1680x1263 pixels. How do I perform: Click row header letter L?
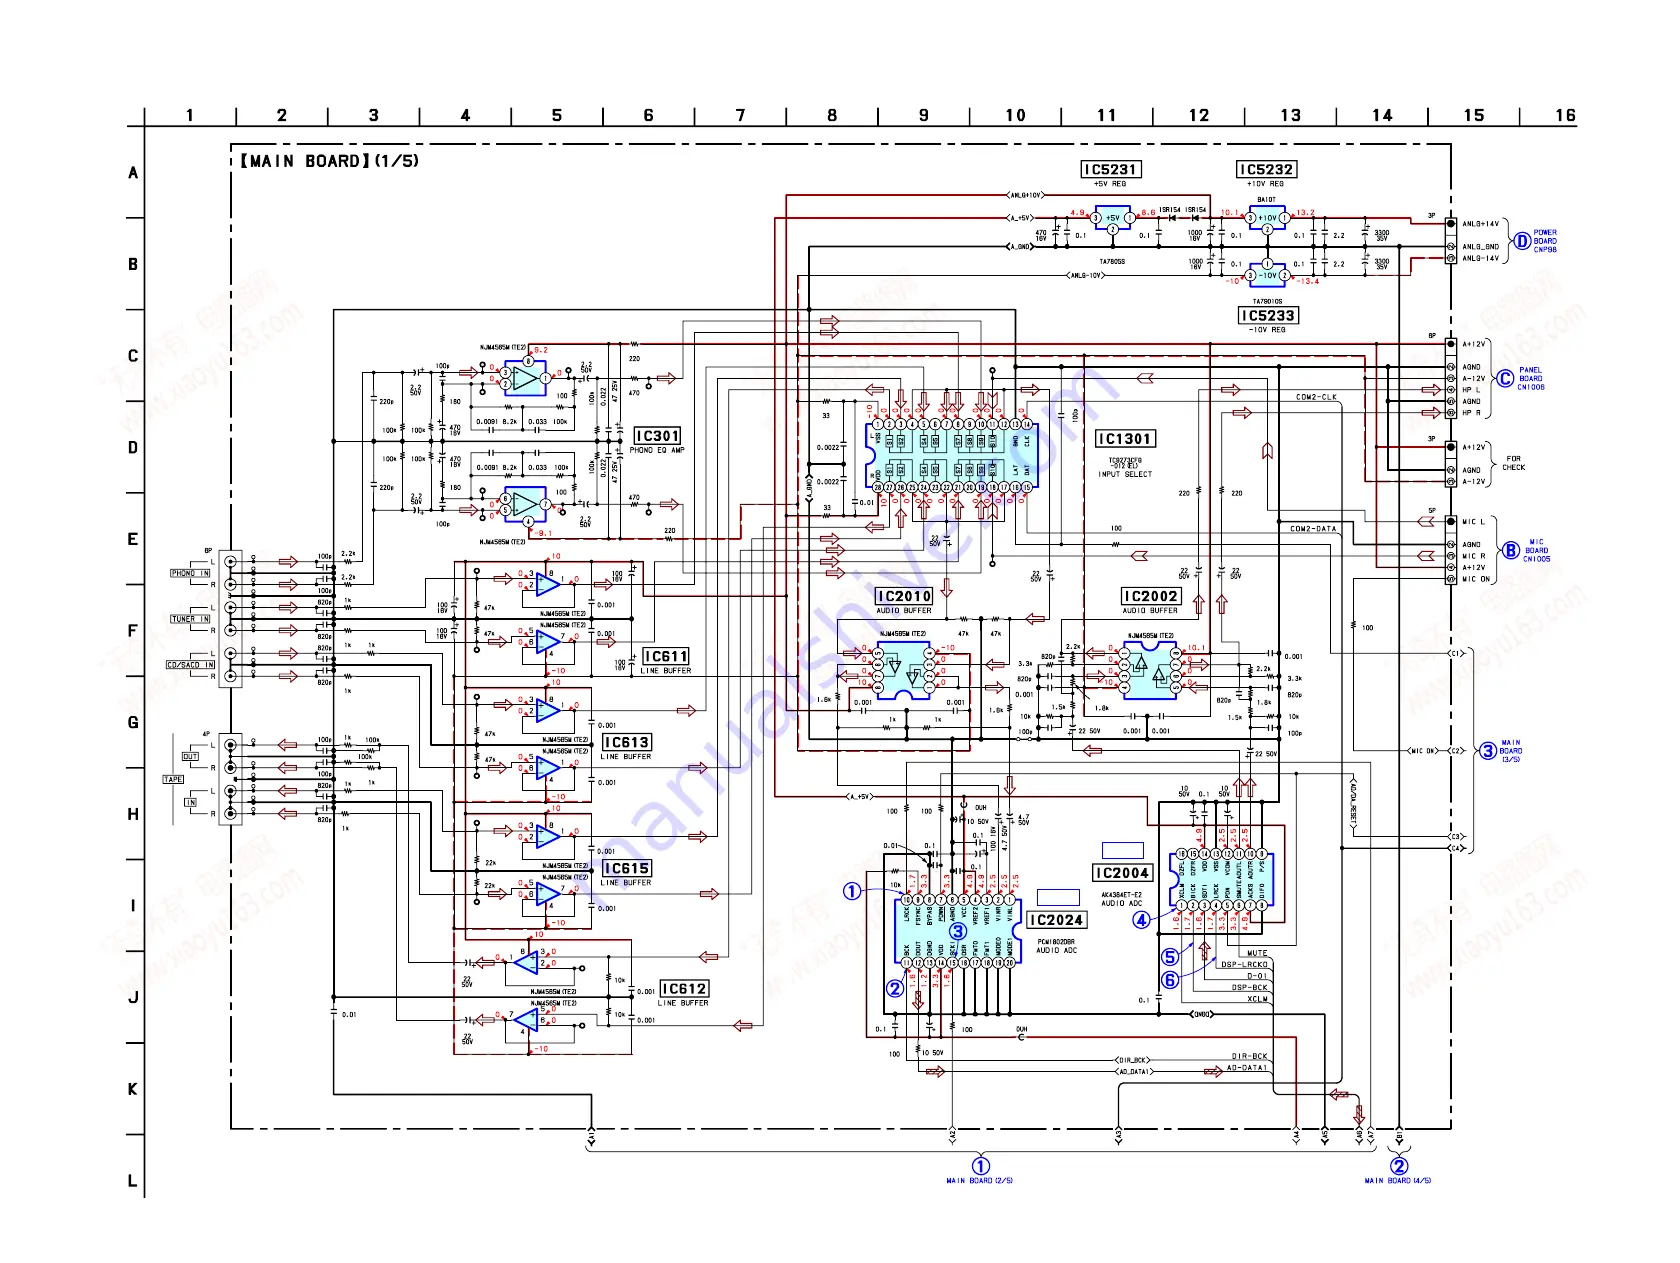[x=133, y=1181]
